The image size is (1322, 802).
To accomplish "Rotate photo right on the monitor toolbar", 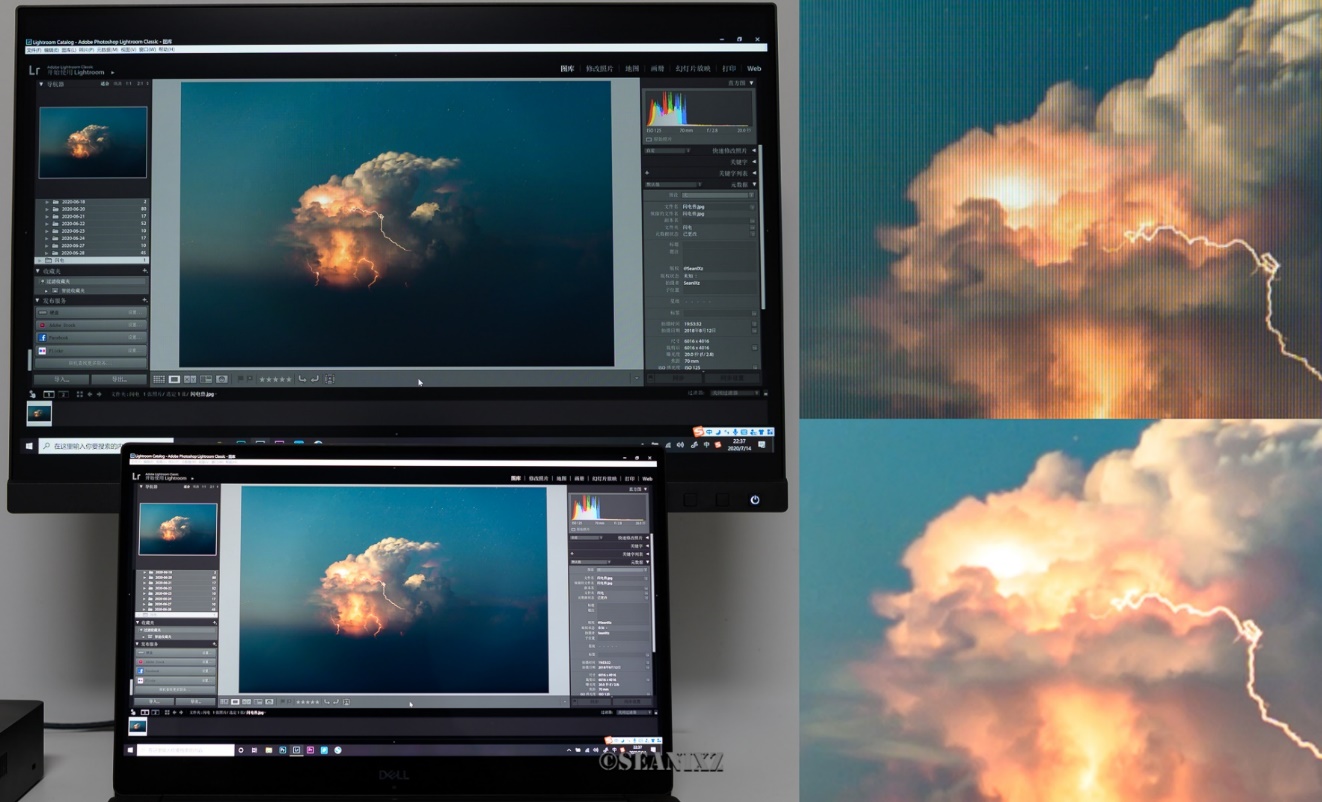I will (x=315, y=379).
